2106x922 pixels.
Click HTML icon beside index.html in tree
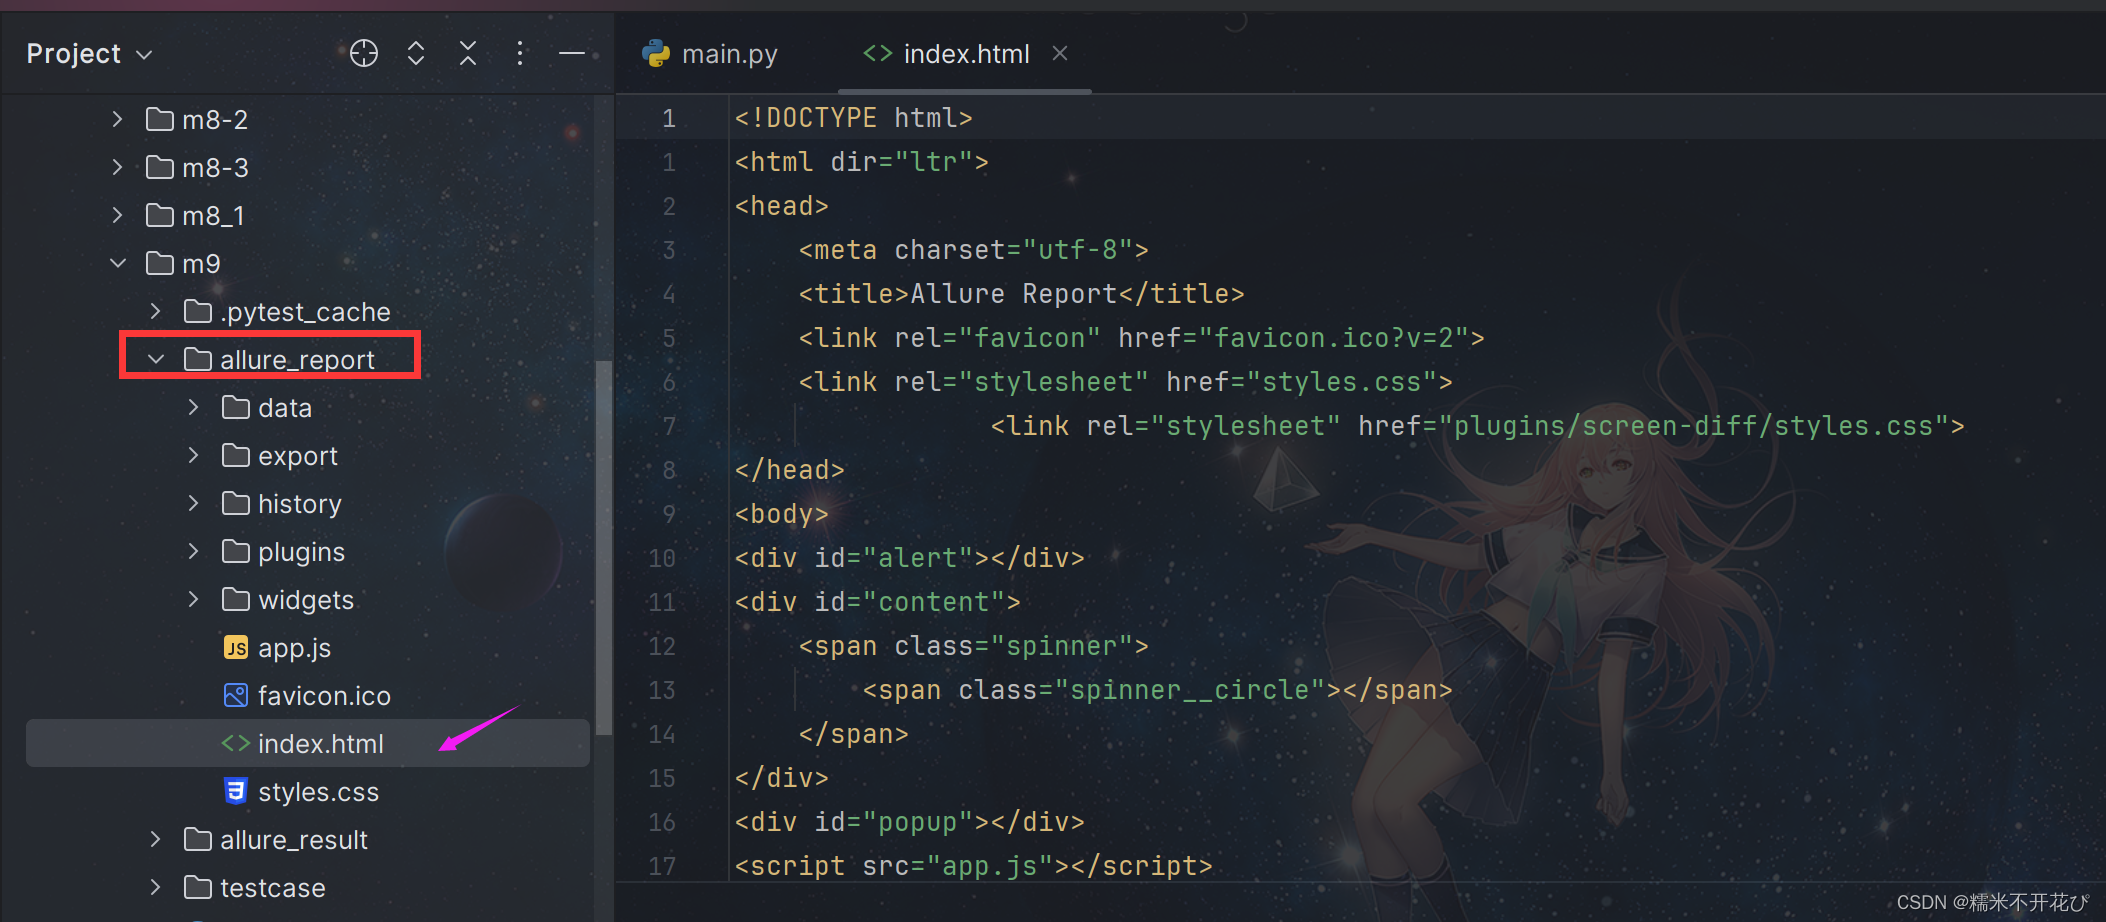point(236,743)
